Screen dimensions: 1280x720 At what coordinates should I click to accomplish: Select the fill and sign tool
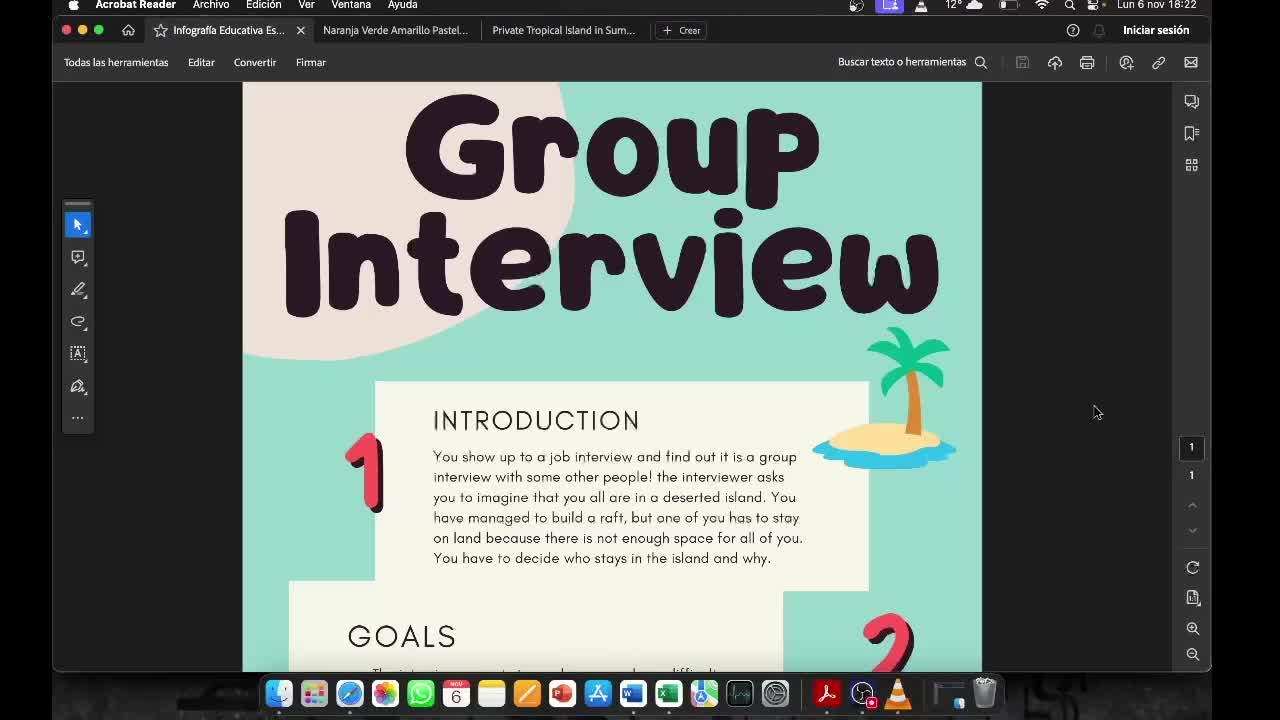pyautogui.click(x=78, y=386)
